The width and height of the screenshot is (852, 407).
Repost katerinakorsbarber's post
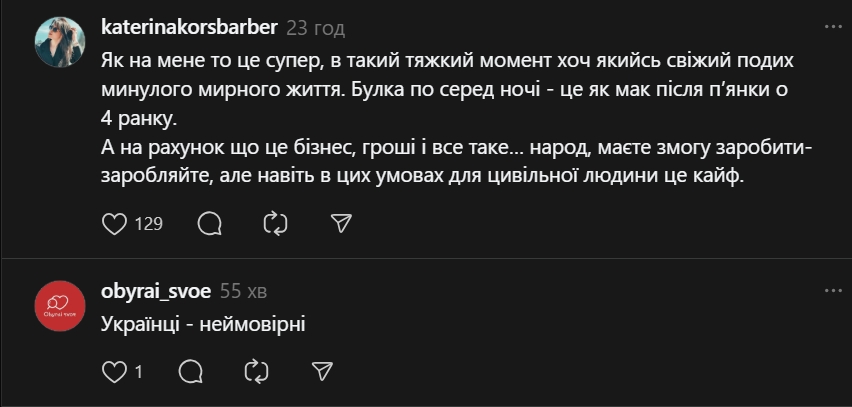tap(275, 223)
